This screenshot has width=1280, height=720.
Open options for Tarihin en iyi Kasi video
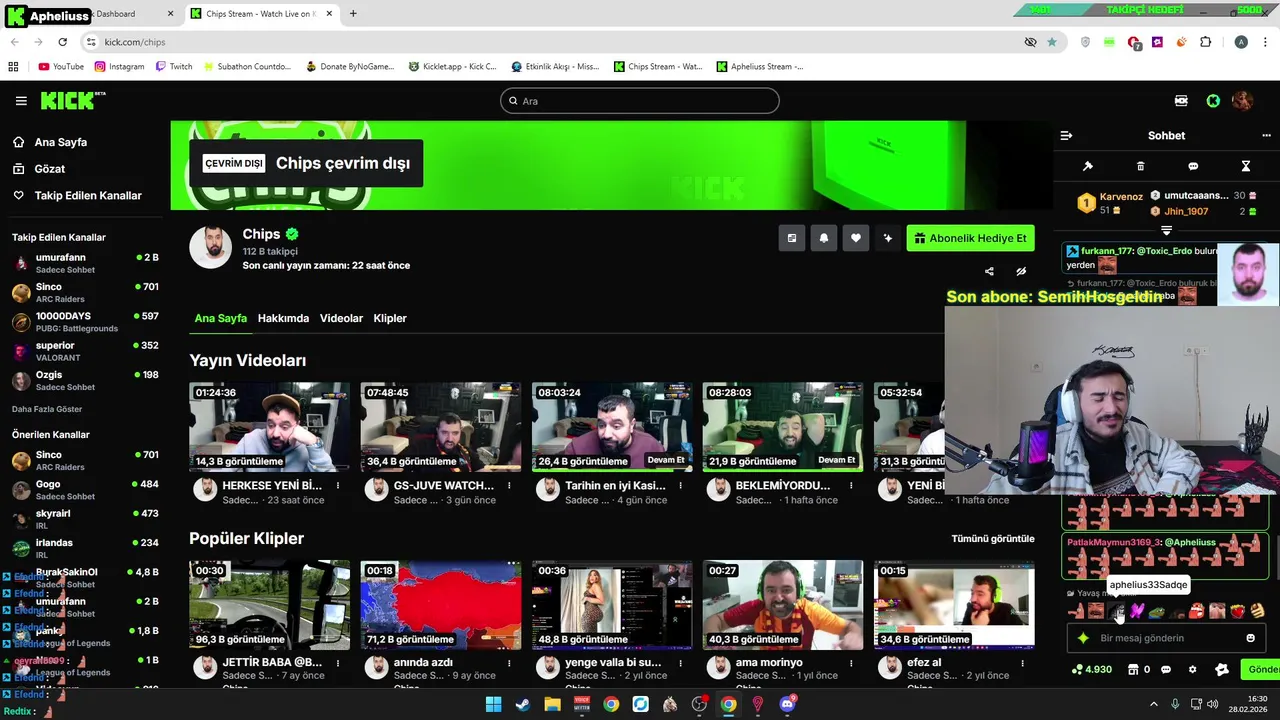pyautogui.click(x=680, y=486)
